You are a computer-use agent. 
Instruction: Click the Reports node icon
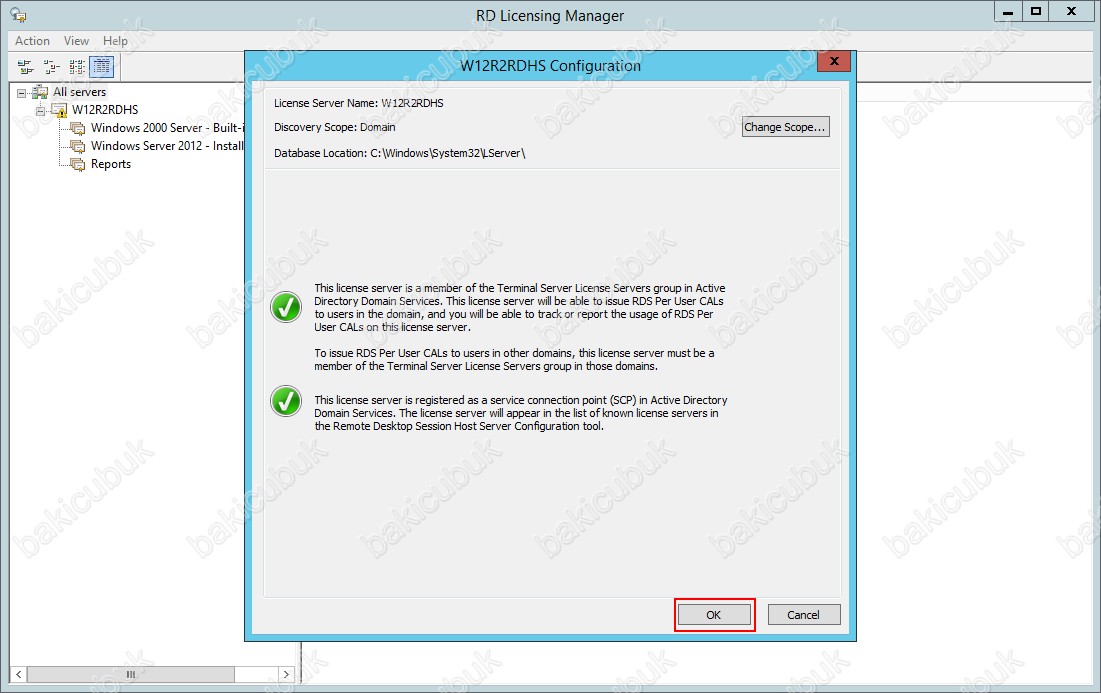(x=77, y=165)
